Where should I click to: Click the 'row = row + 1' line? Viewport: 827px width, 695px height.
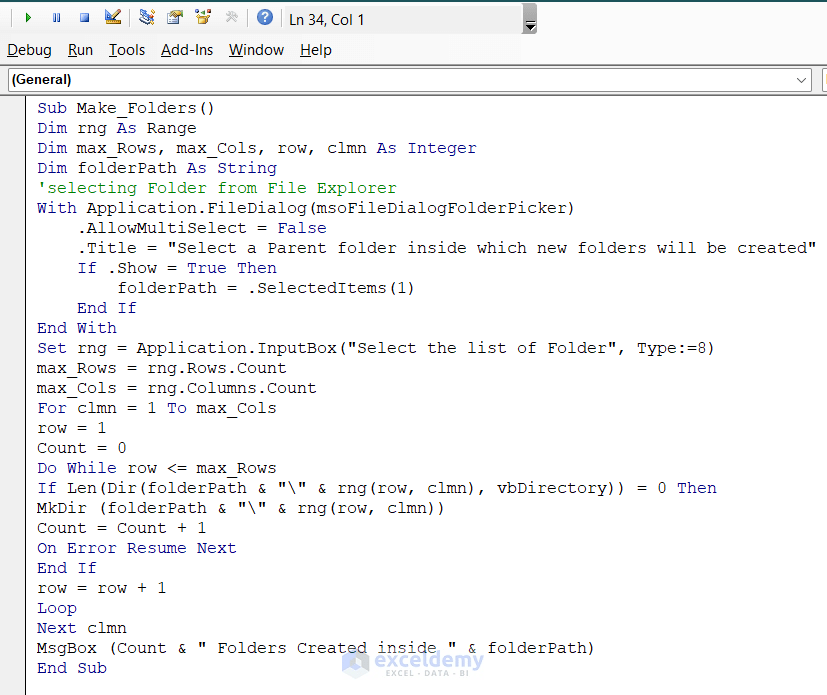101,589
